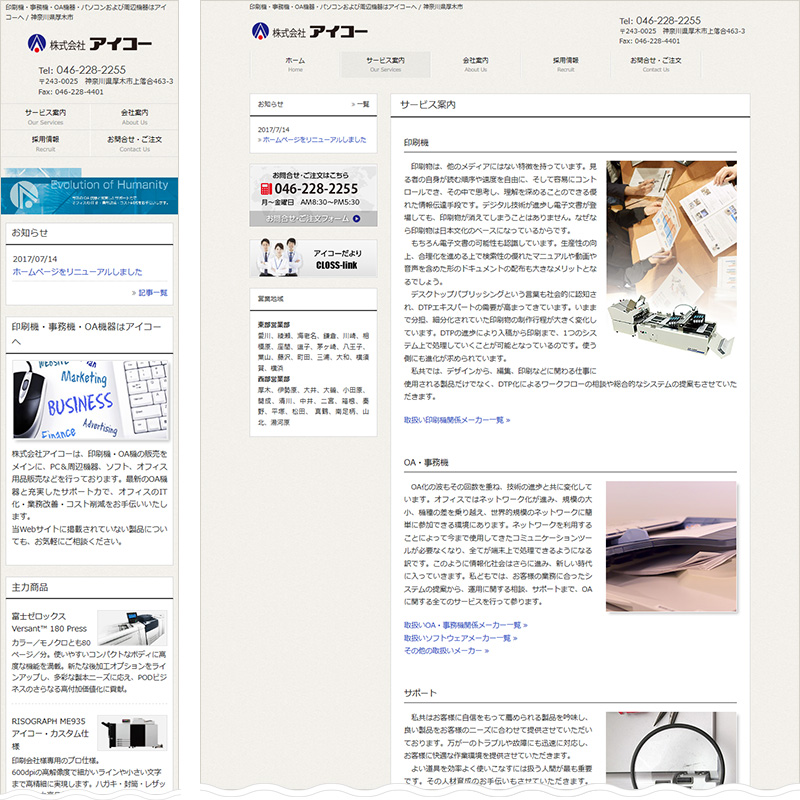Open 取扱い印刷機関係メーカー一覧 link
Viewport: 800px width, 800px height.
coord(457,420)
